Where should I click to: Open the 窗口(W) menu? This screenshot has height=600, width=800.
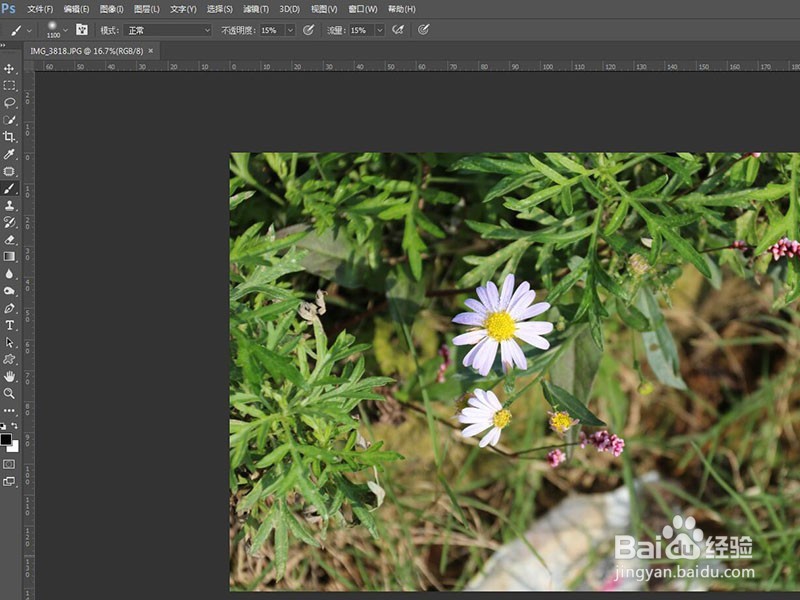click(x=363, y=9)
